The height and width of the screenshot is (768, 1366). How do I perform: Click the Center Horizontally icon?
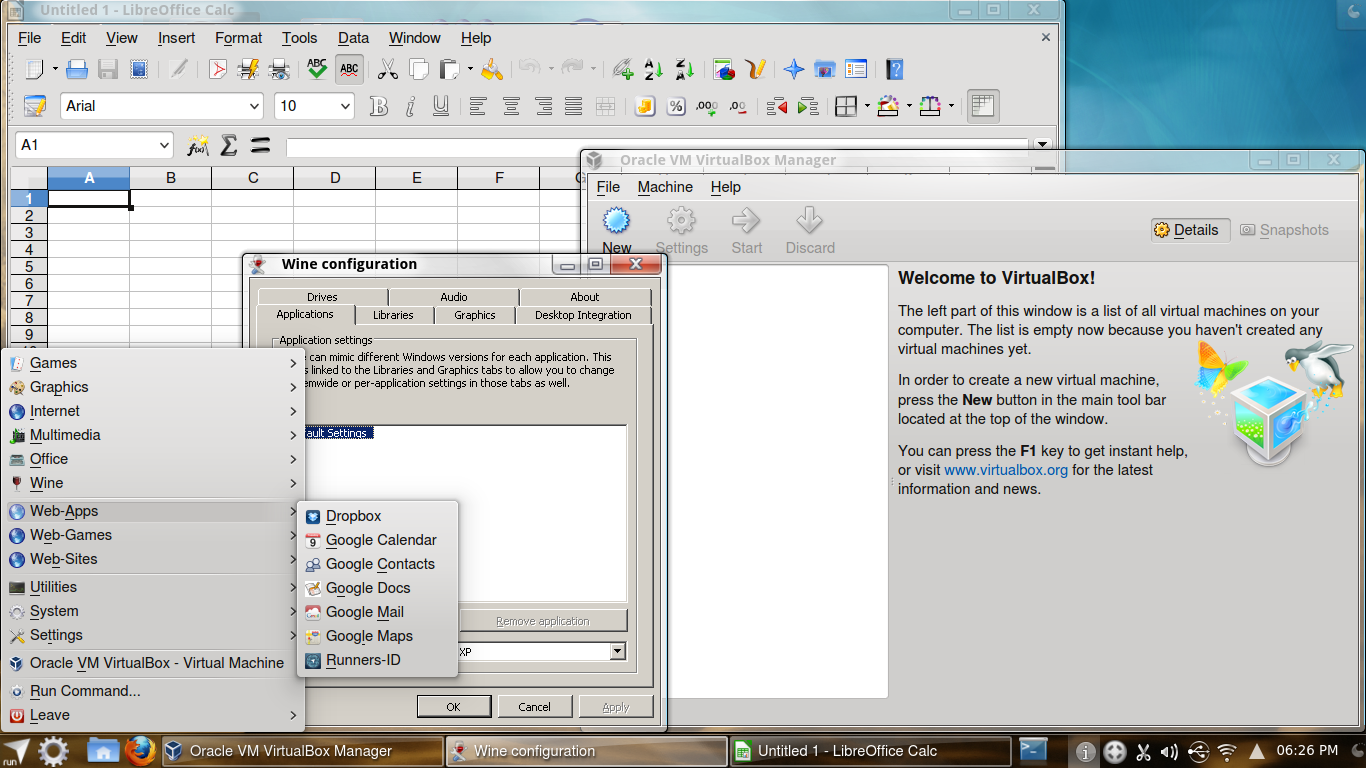511,106
